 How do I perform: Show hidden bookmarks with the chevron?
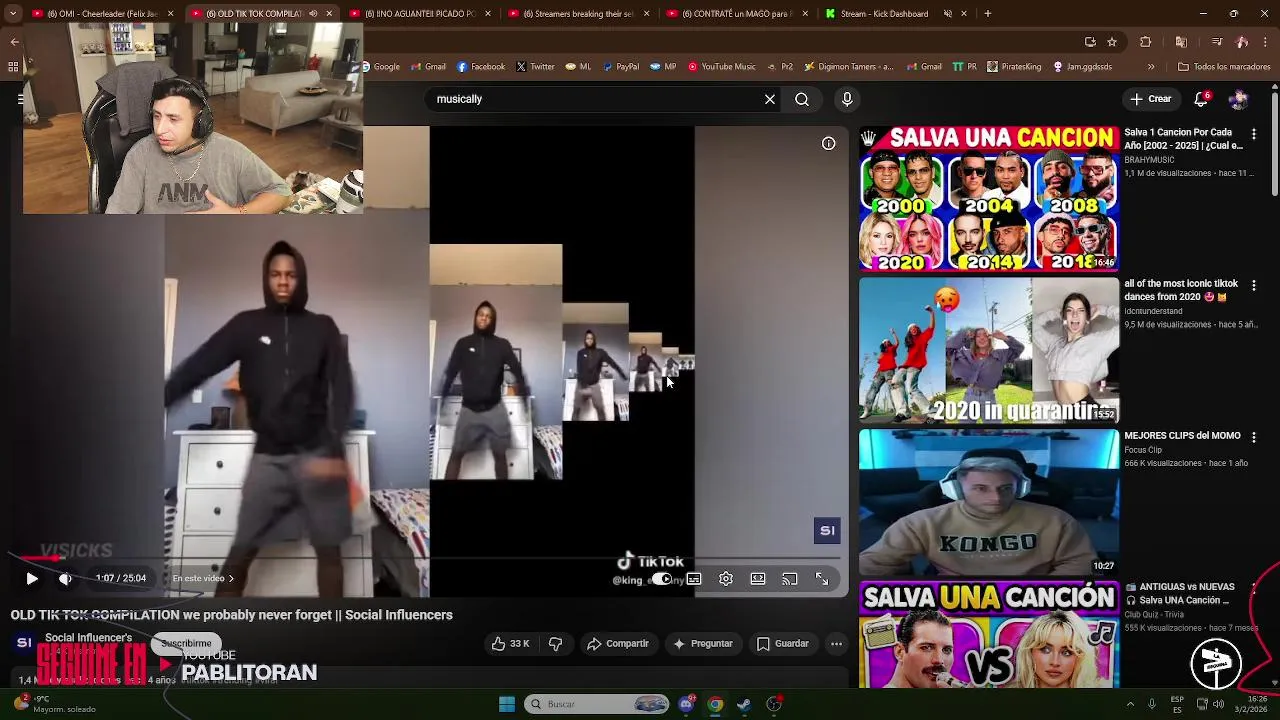tap(1151, 67)
